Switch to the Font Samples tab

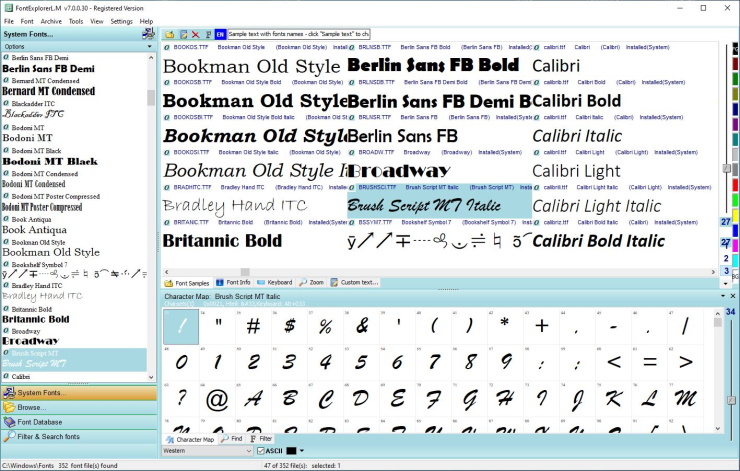click(x=187, y=283)
